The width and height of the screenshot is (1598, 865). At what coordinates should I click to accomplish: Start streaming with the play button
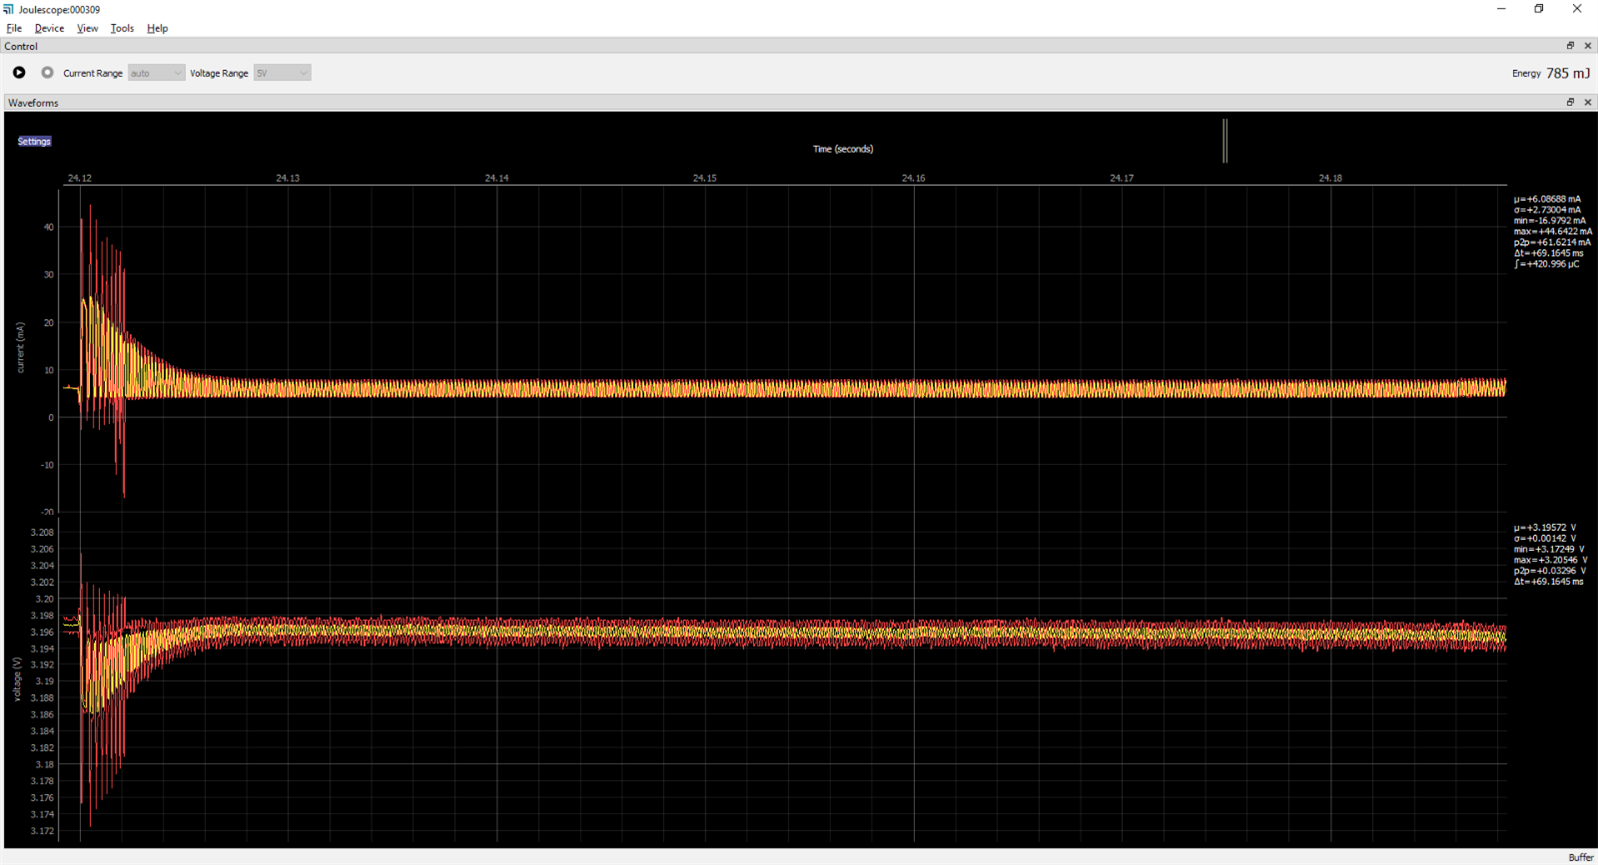pos(19,73)
